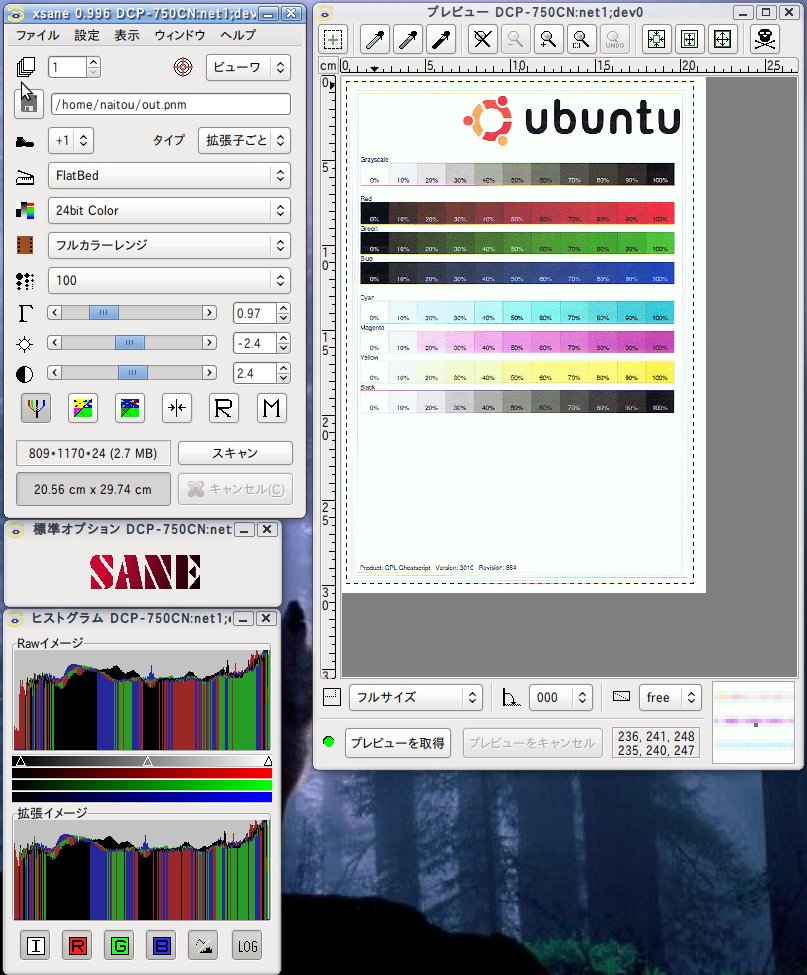
Task: Pick gray point with the gray pipette
Action: click(408, 40)
